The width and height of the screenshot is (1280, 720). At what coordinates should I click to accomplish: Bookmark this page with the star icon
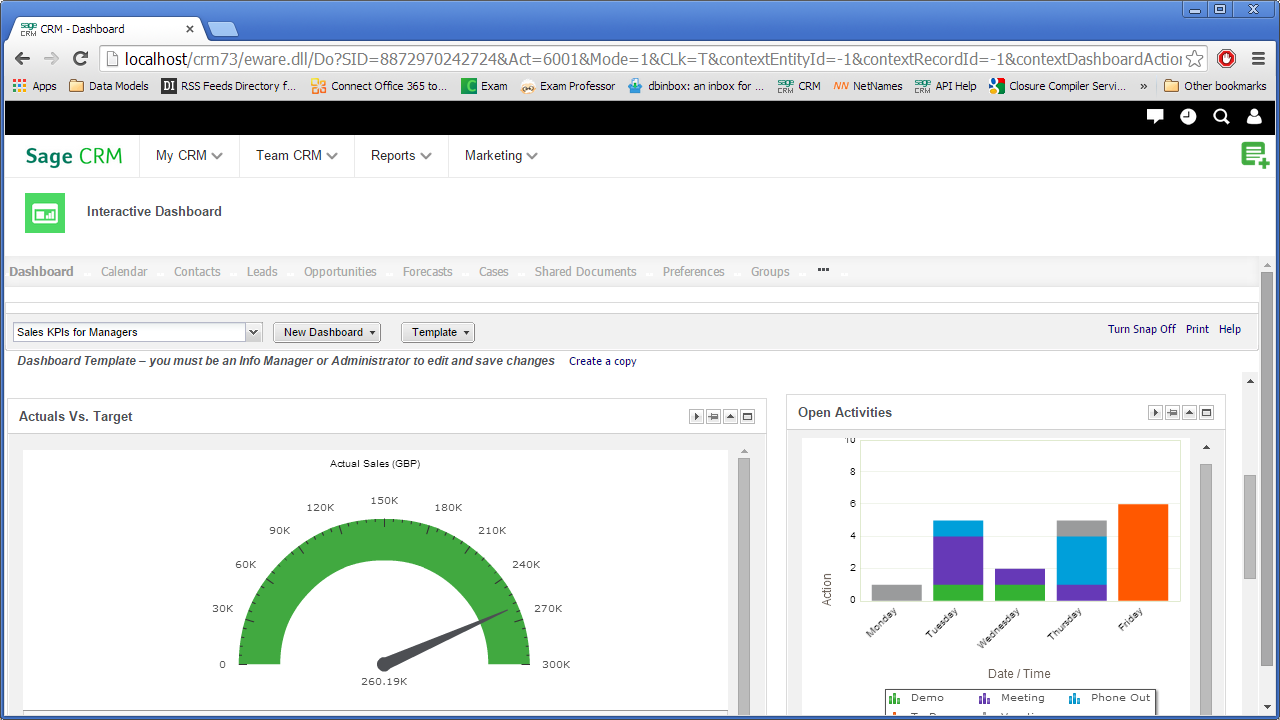(x=1194, y=59)
